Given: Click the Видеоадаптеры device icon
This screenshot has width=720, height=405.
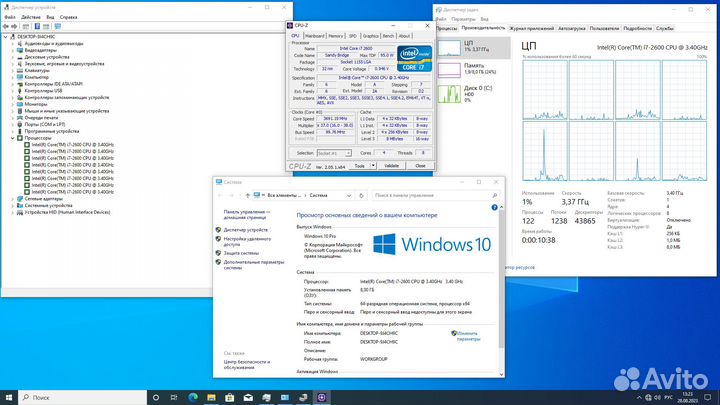Looking at the screenshot, I should click(20, 50).
